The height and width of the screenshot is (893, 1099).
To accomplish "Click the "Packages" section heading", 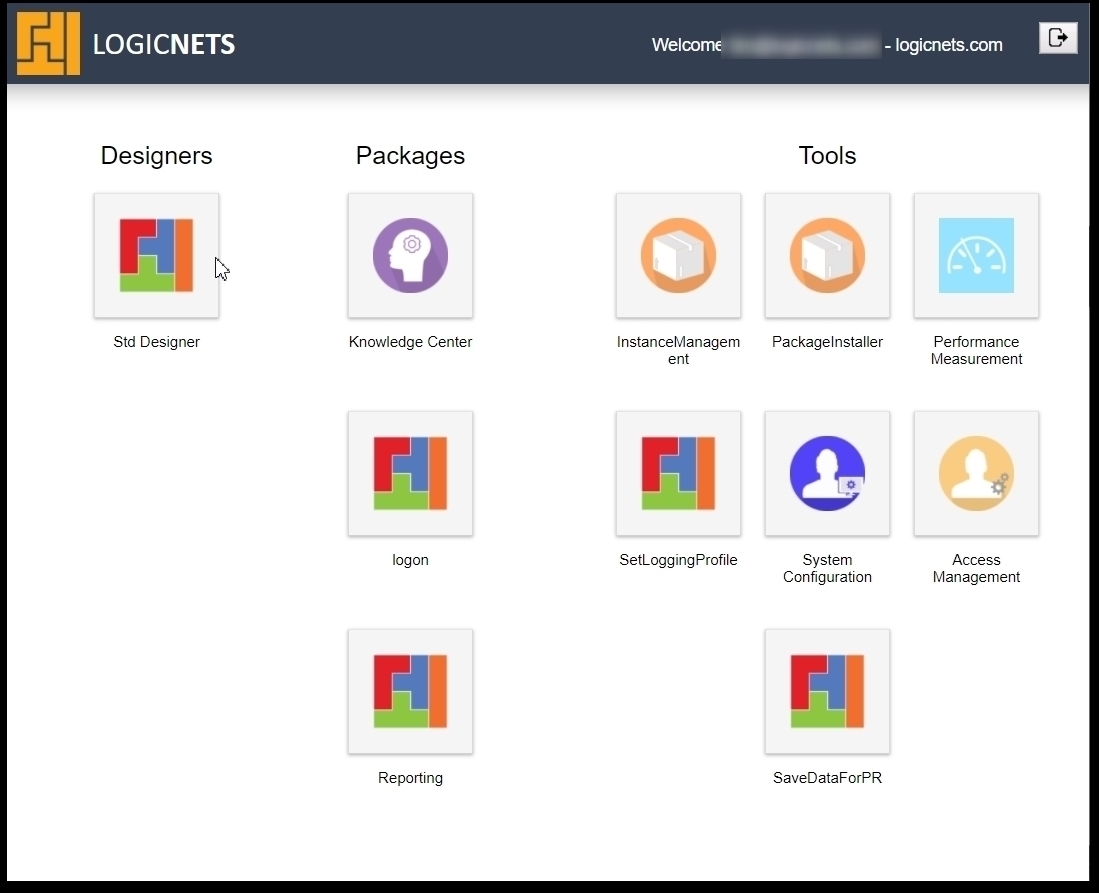I will click(x=410, y=156).
